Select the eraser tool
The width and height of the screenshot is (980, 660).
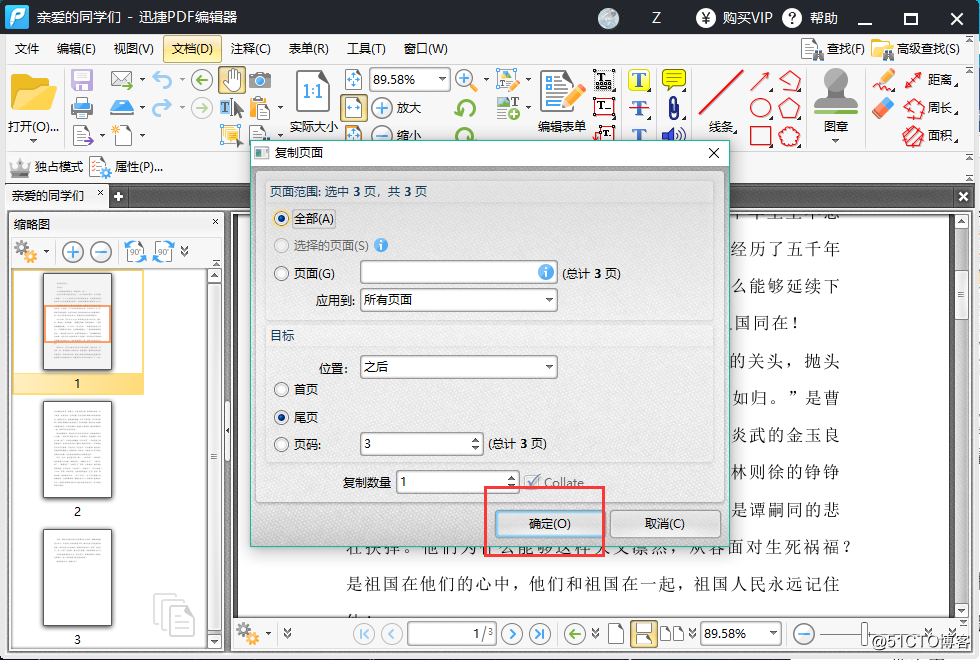[x=883, y=108]
